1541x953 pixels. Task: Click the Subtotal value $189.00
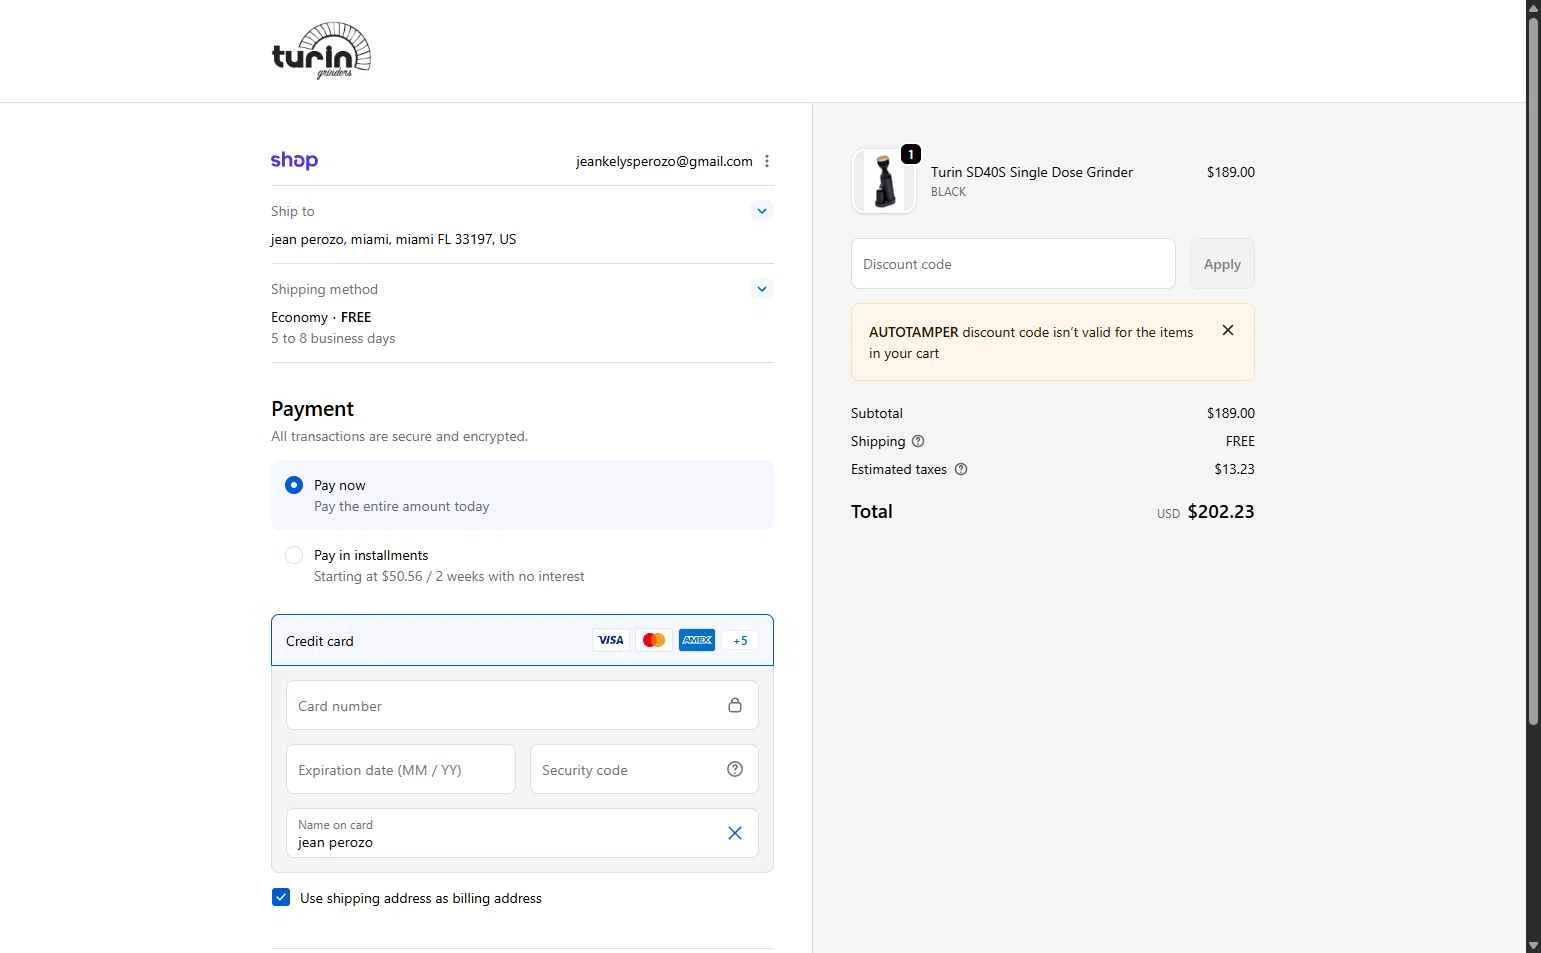[x=1231, y=413]
